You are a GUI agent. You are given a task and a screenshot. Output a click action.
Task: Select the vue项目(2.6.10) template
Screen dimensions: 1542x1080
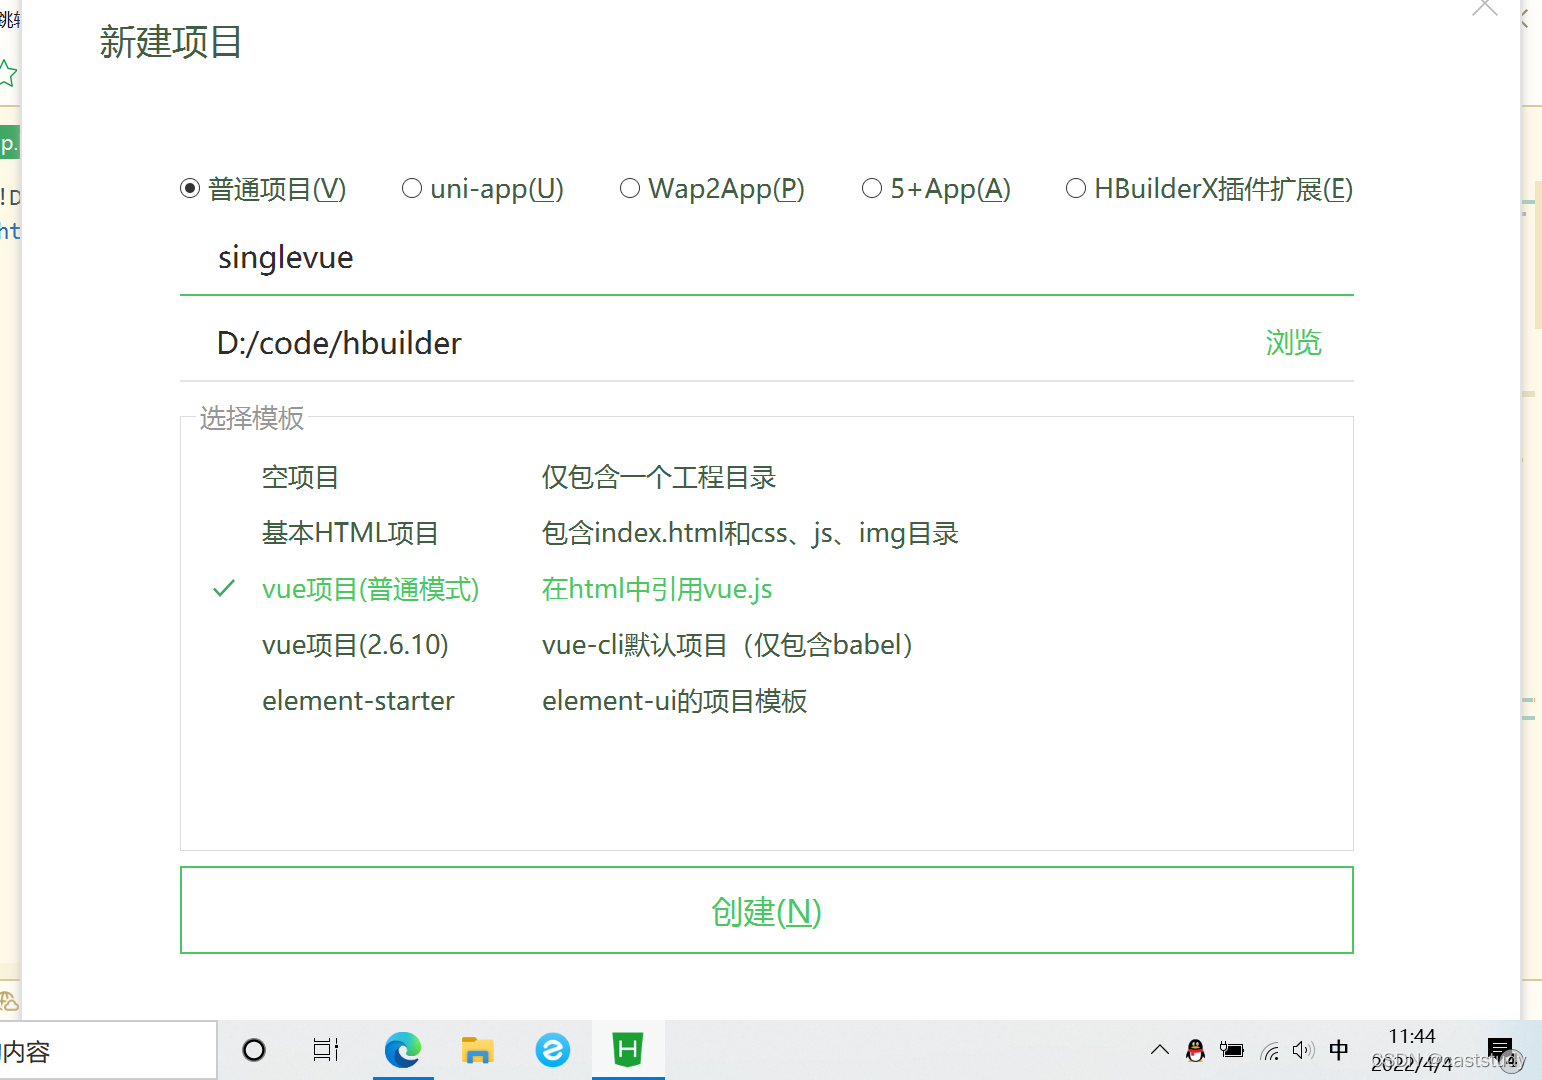coord(355,644)
